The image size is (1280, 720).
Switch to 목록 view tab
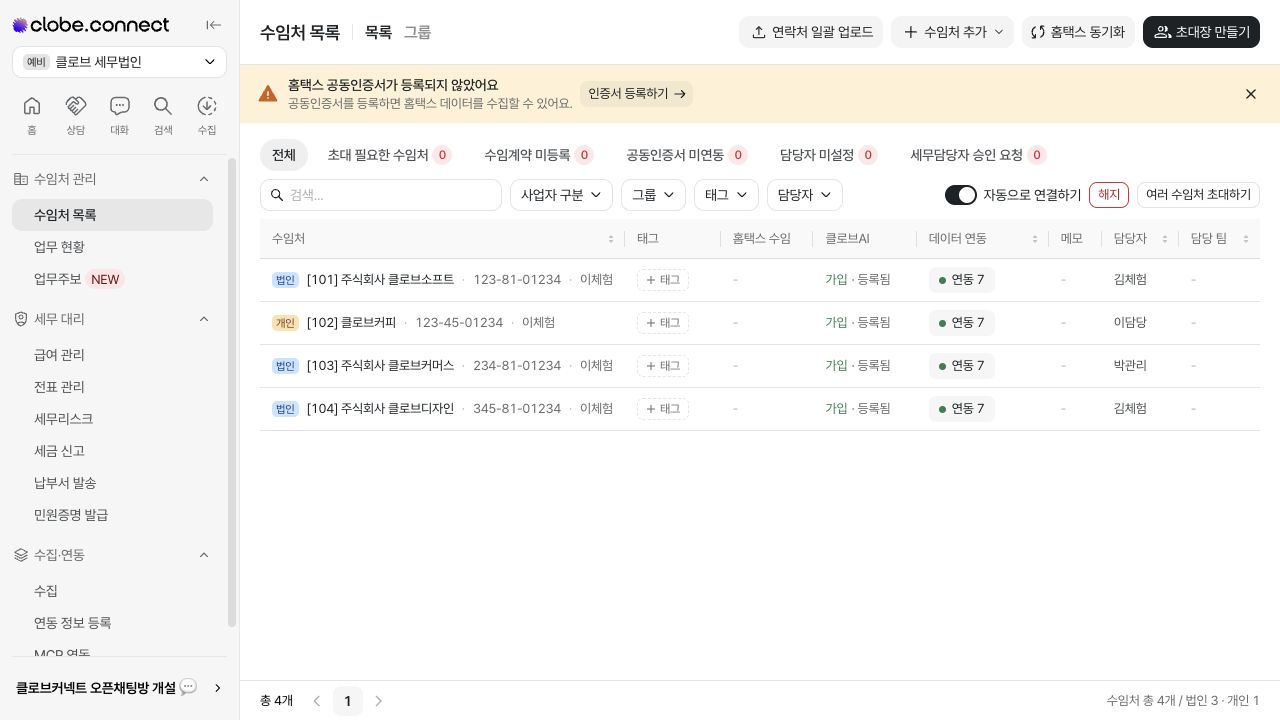coord(378,32)
